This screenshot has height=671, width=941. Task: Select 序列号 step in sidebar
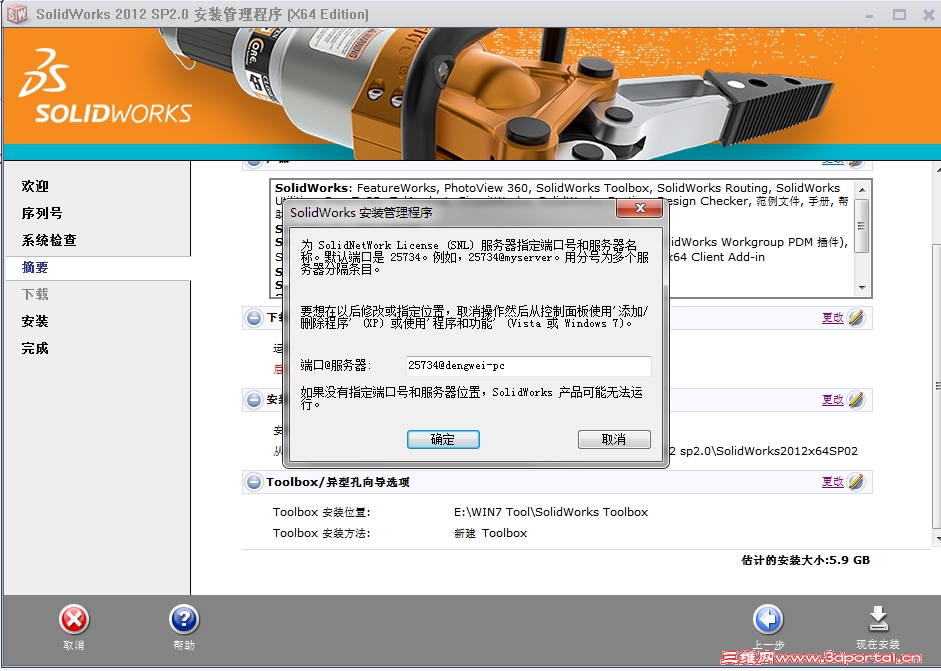[42, 213]
